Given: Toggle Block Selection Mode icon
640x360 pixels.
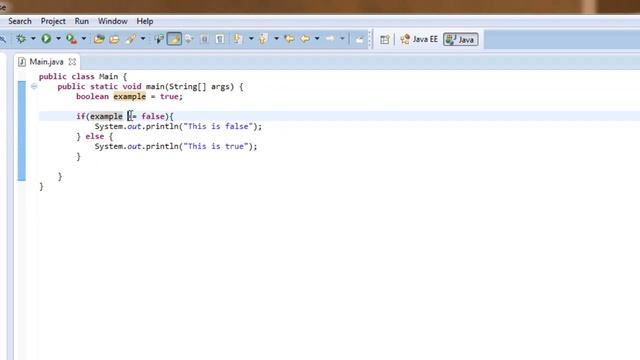Looking at the screenshot, I should (204, 39).
